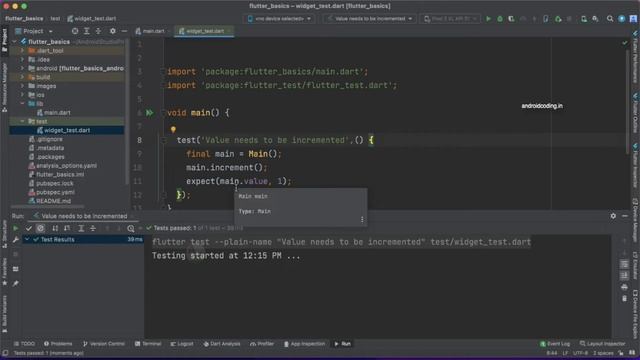The height and width of the screenshot is (360, 640).
Task: Open test history clock icon in Run toolbar
Action: point(131,228)
